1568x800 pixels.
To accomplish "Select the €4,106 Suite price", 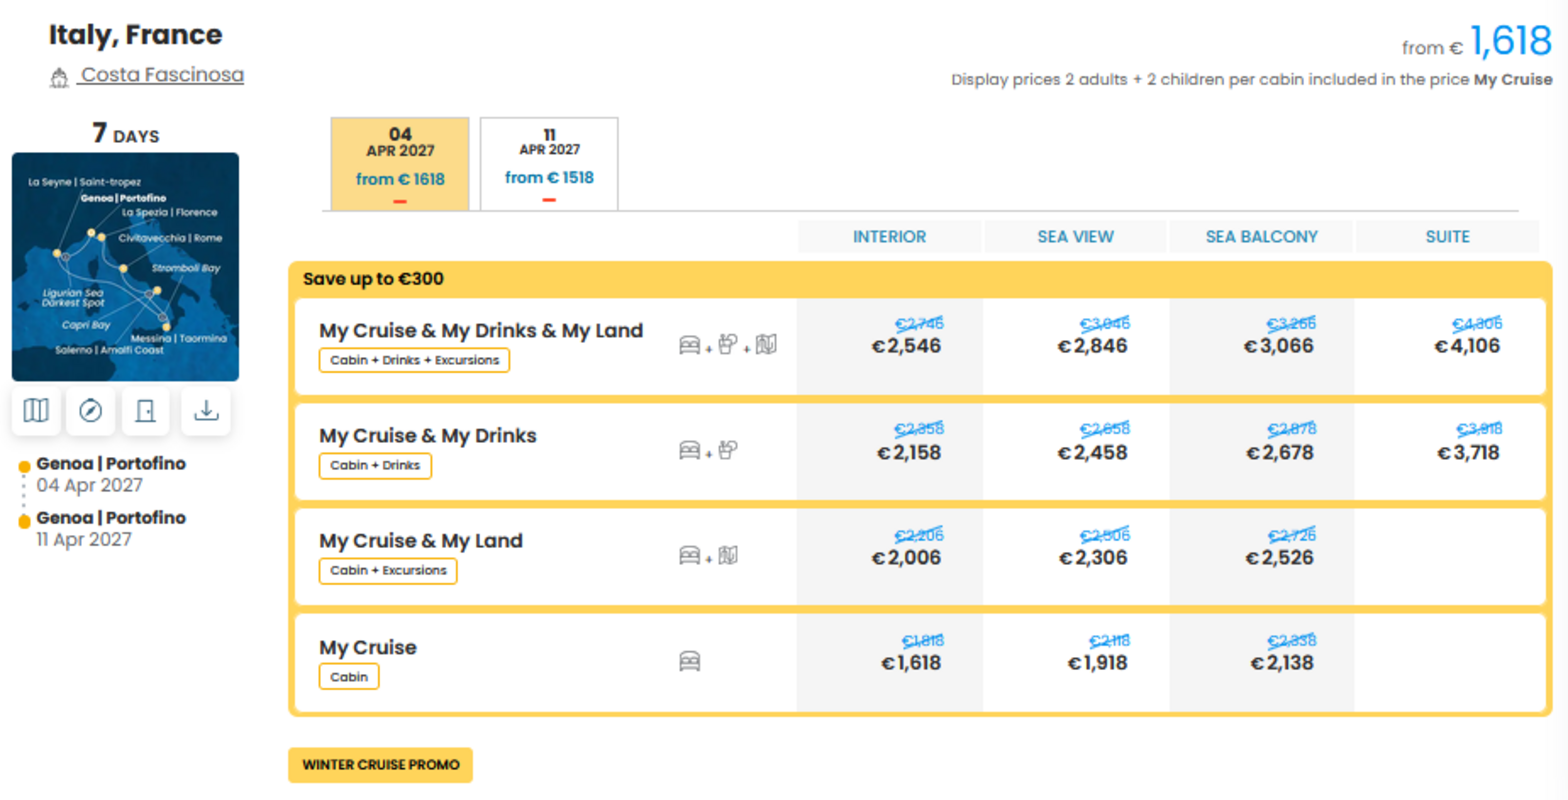I will [x=1467, y=346].
